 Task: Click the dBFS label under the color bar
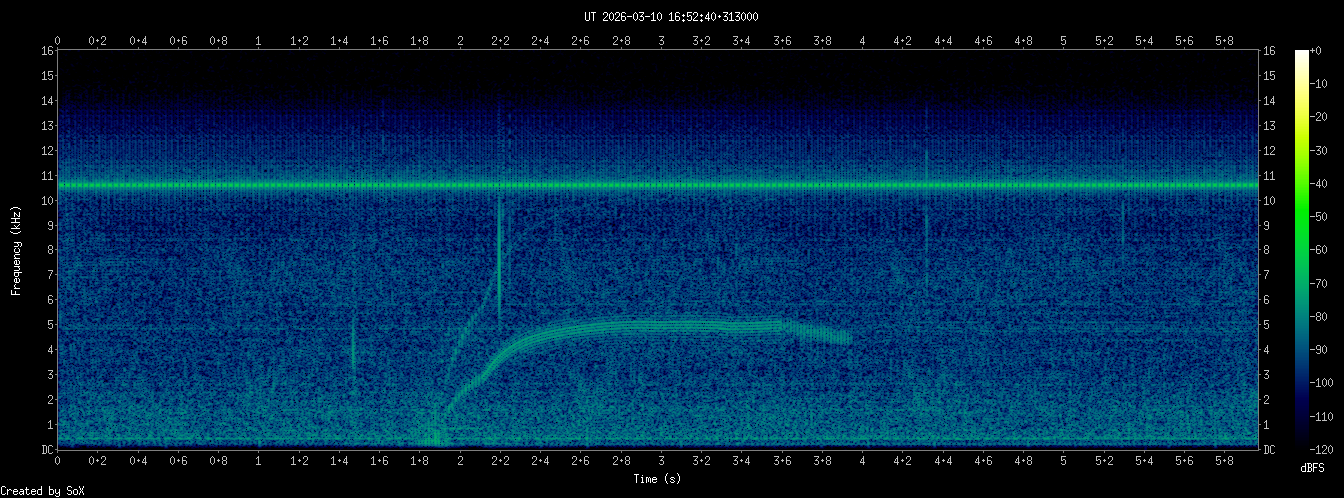1313,468
